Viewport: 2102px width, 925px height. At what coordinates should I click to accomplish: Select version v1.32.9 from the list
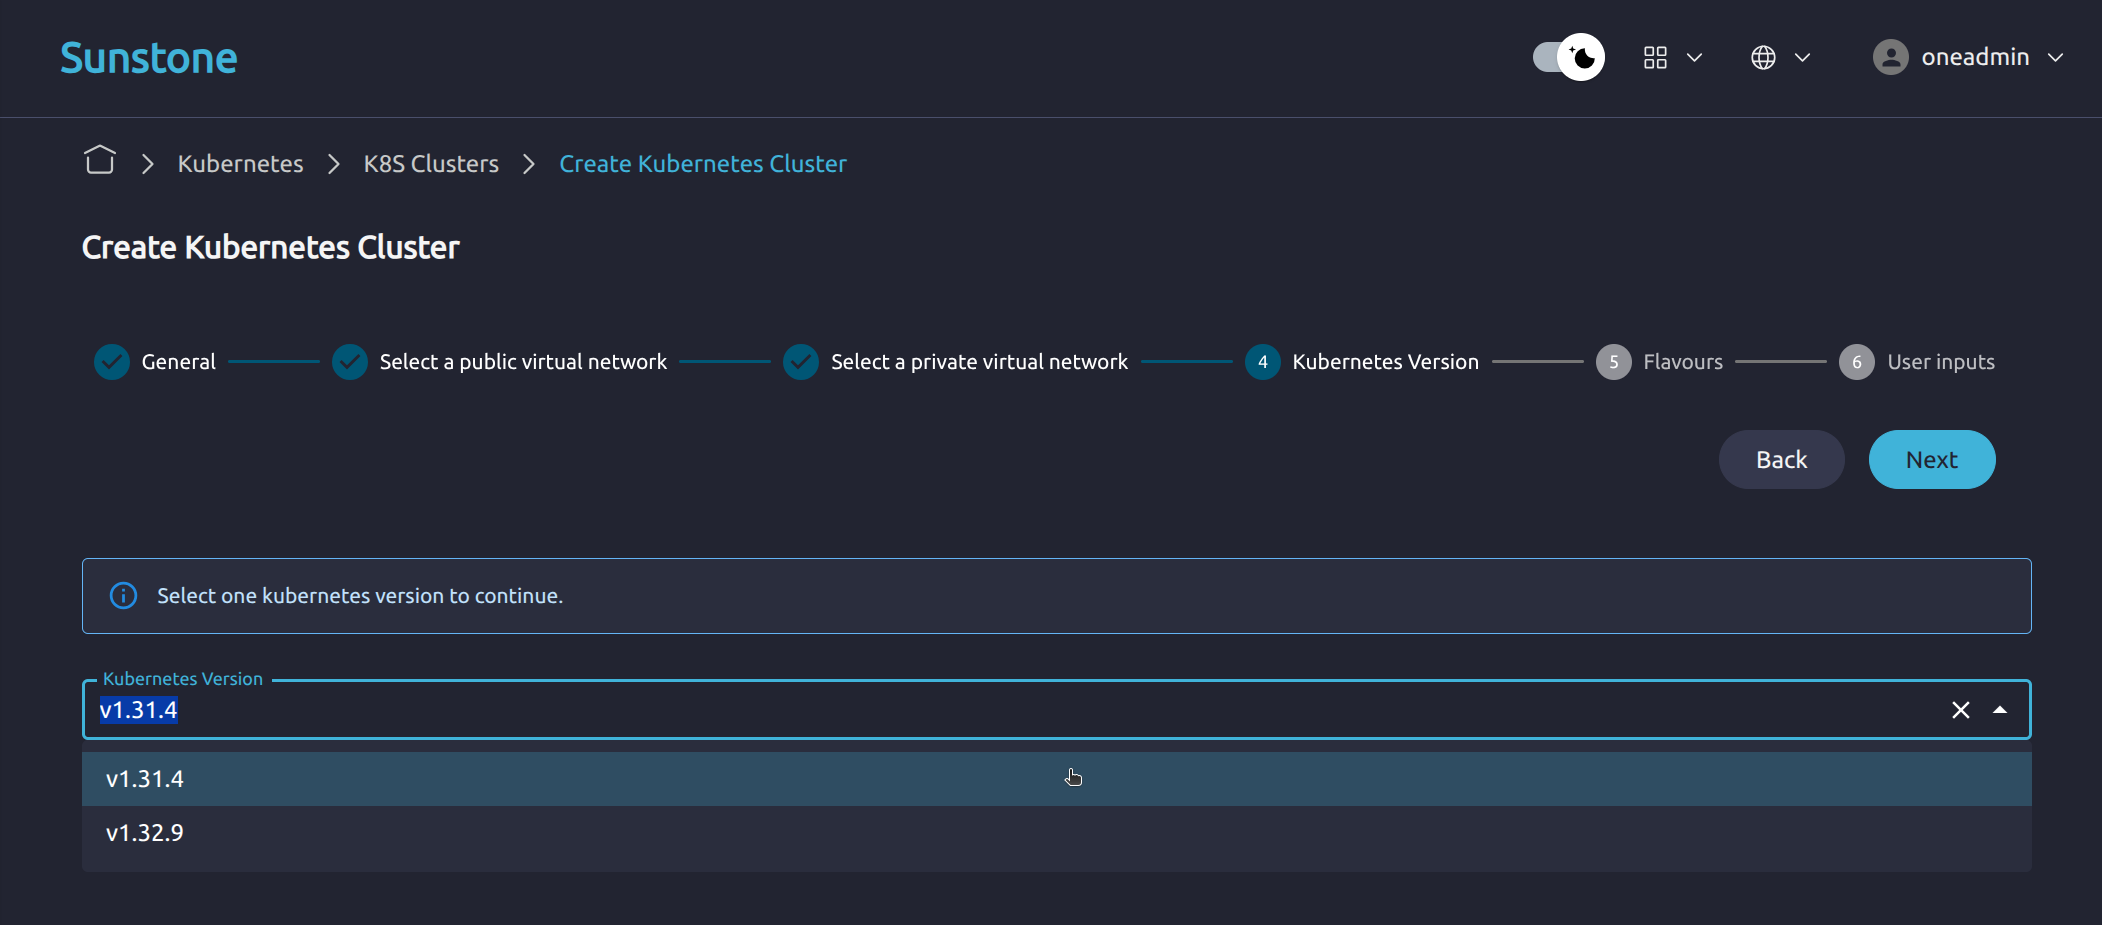pyautogui.click(x=1057, y=833)
